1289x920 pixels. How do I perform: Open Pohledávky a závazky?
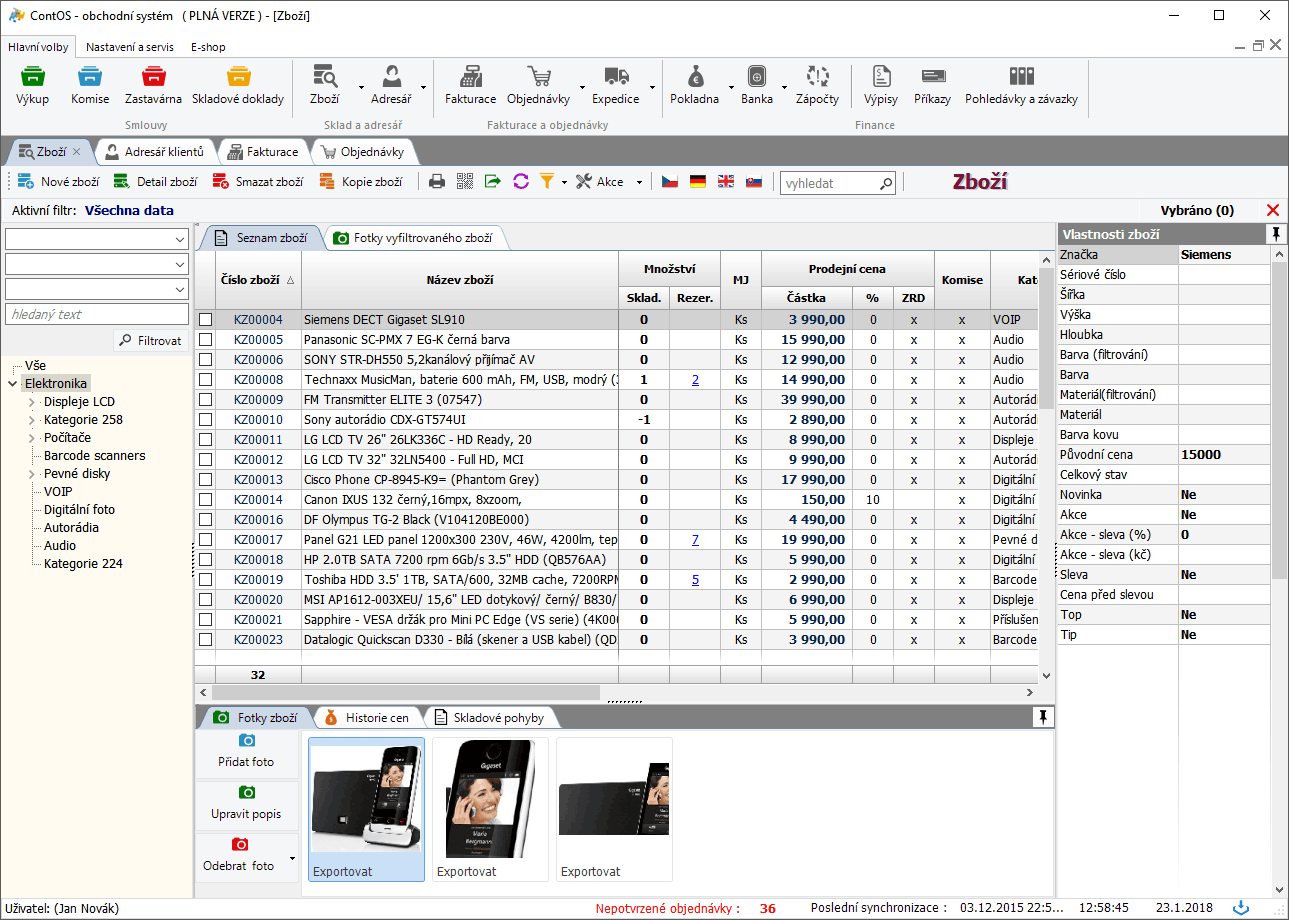(1021, 85)
